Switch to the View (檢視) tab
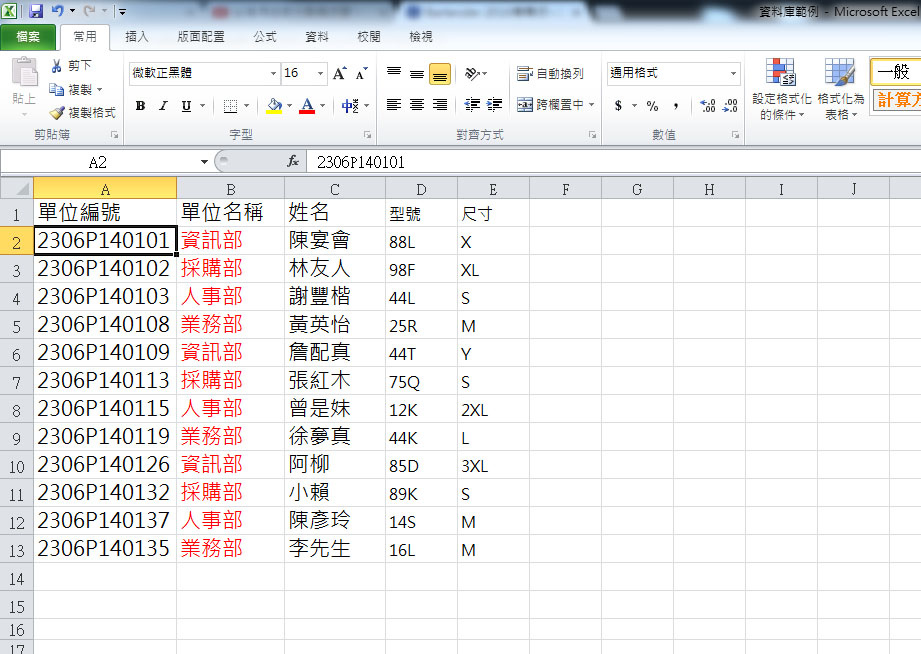 pyautogui.click(x=421, y=36)
